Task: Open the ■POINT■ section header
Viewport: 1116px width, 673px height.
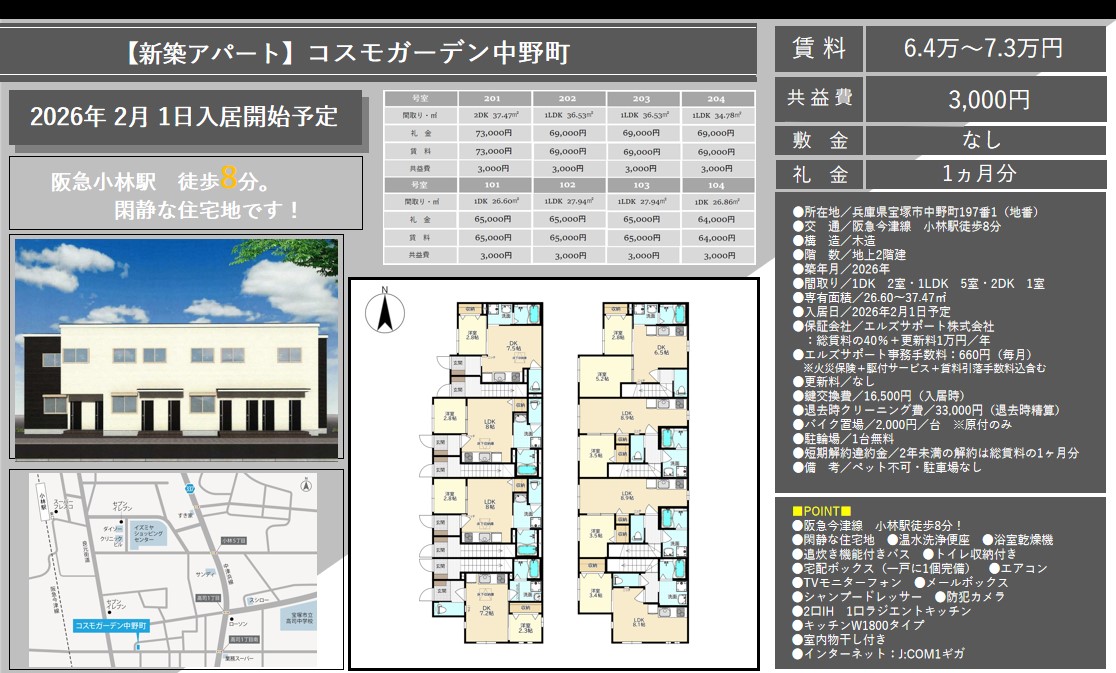Action: [x=821, y=510]
